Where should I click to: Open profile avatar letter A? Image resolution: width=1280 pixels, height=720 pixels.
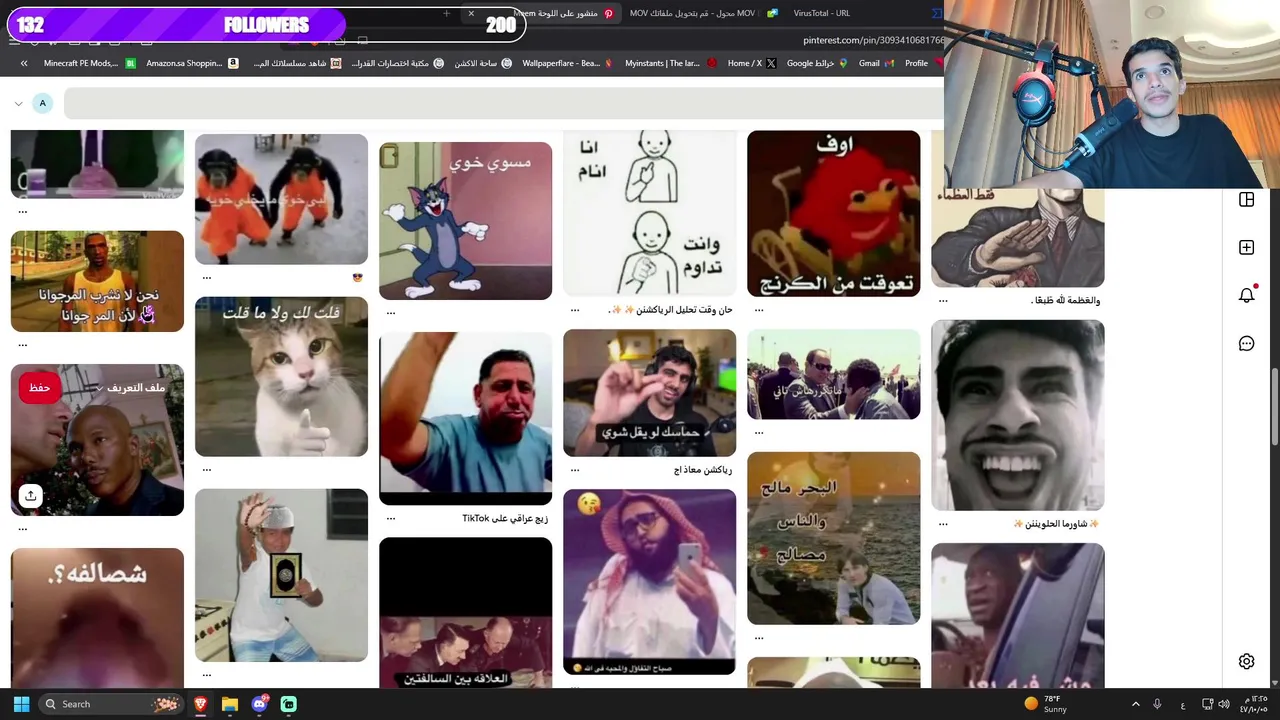(42, 103)
